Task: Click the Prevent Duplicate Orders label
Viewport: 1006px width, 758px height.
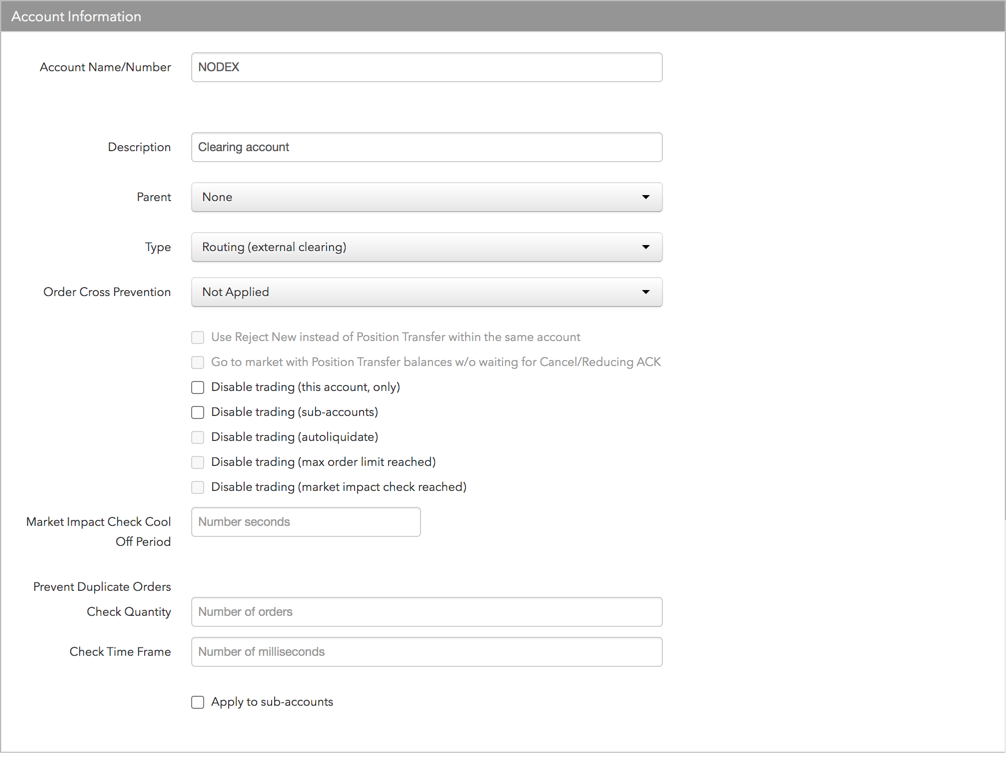Action: 102,587
